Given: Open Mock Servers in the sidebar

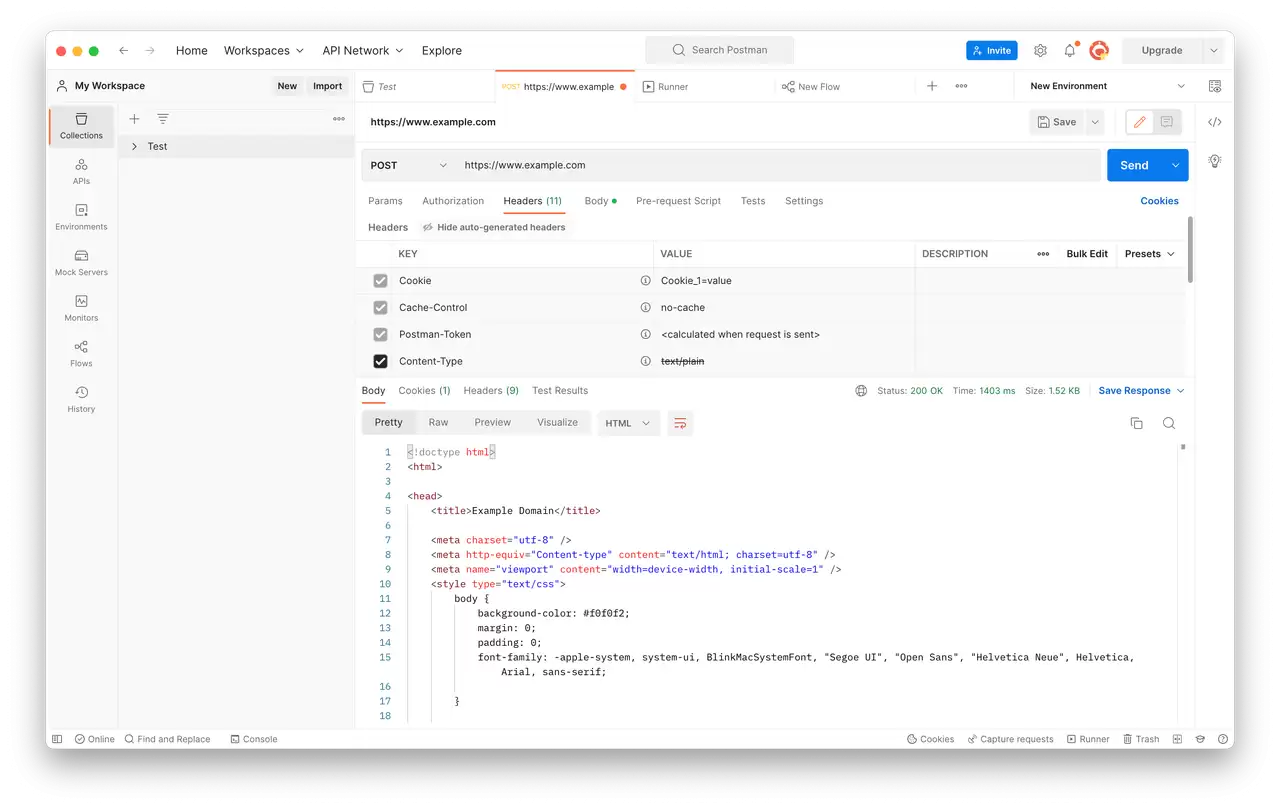Looking at the screenshot, I should click(81, 263).
